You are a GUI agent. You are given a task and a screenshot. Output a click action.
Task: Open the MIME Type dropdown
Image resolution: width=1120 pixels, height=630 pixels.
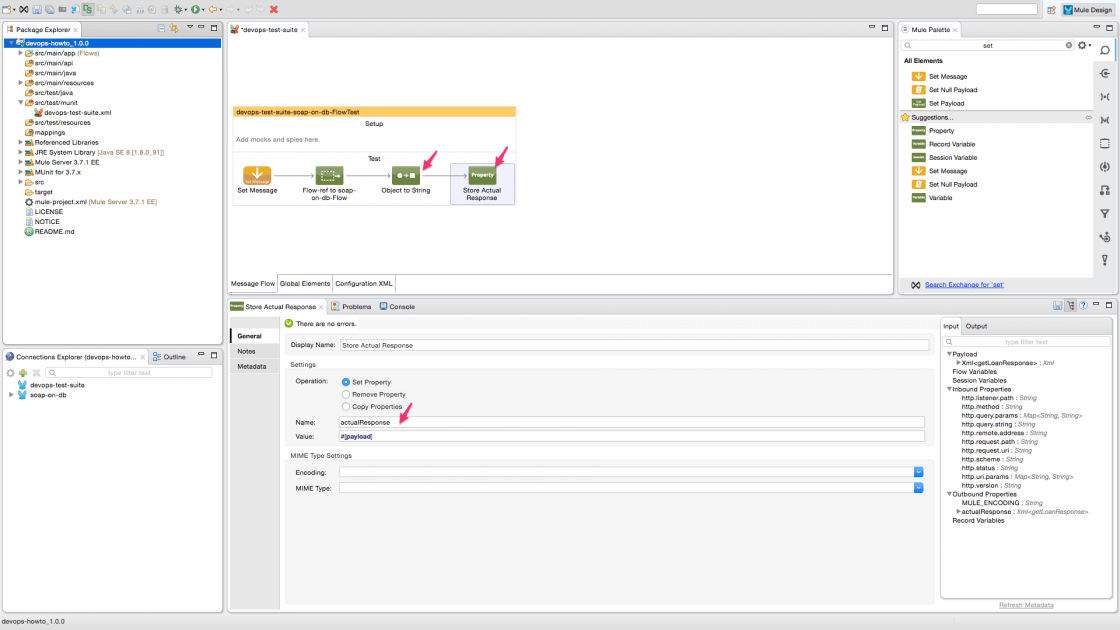919,488
